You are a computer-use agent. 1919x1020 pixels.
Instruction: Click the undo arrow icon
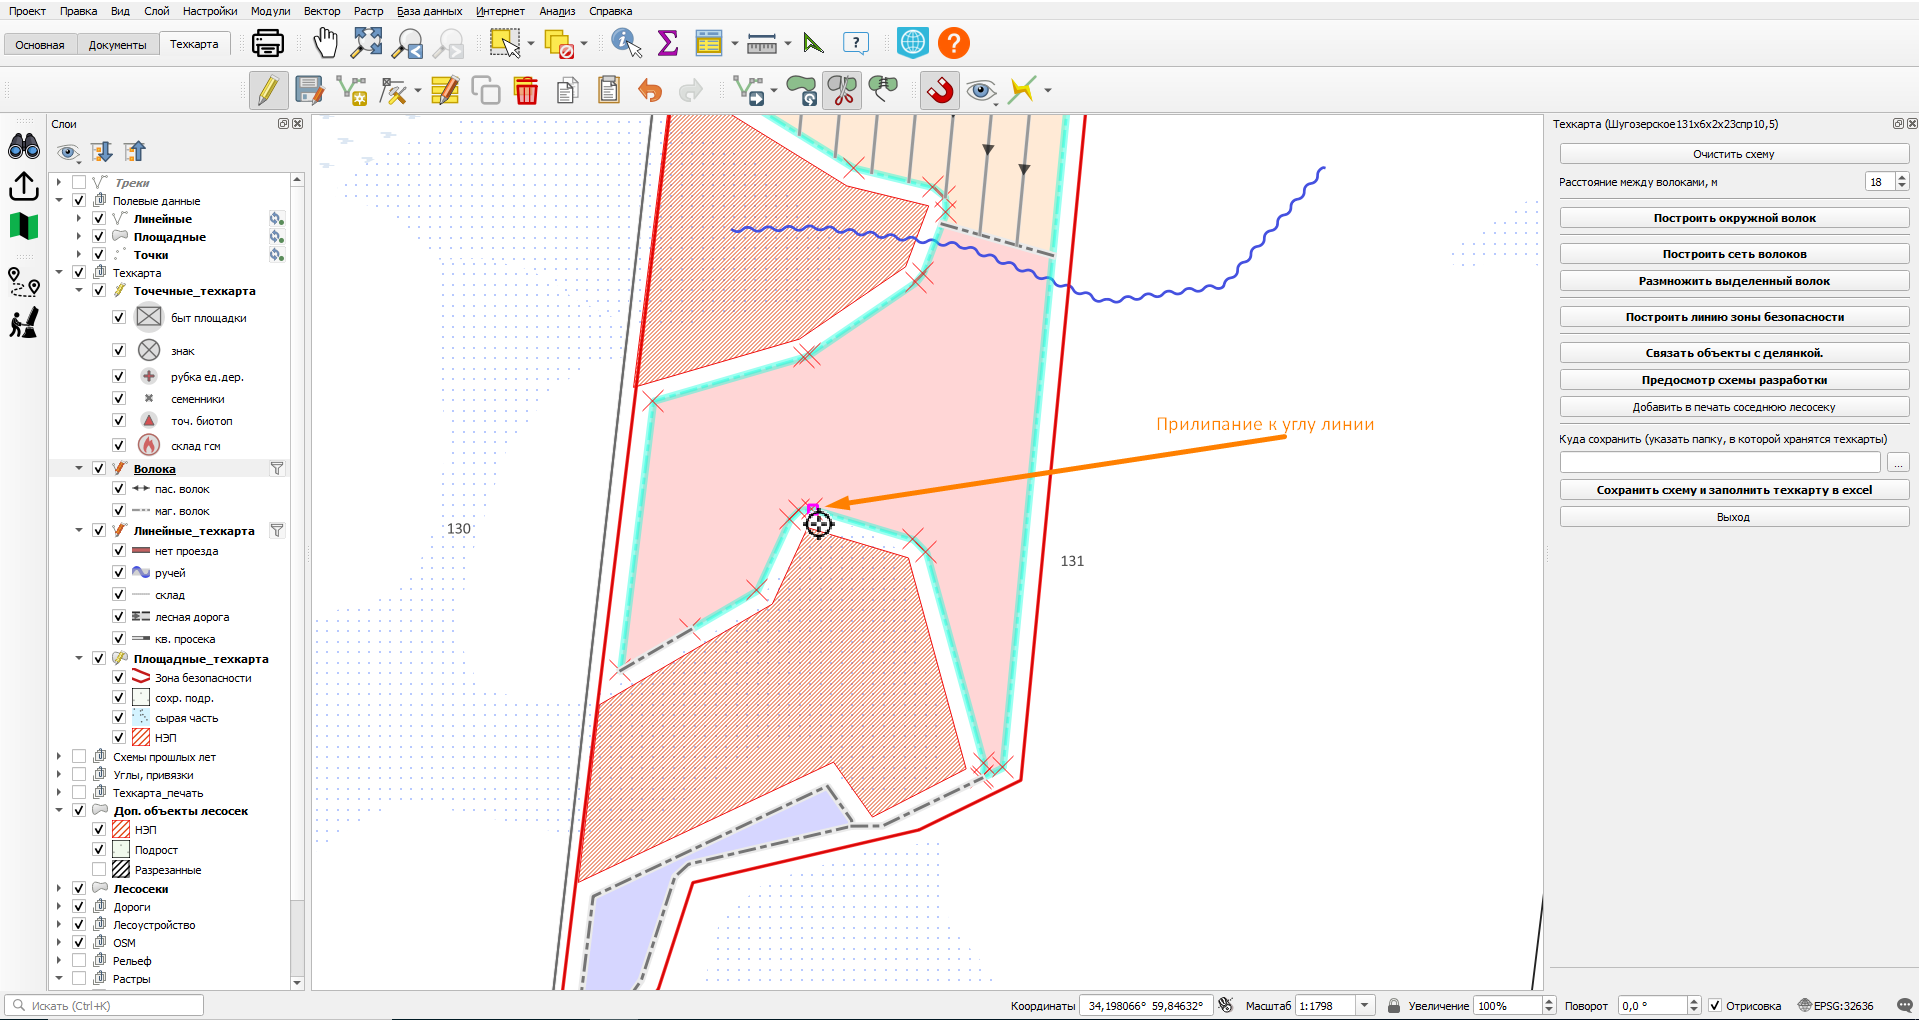point(650,91)
